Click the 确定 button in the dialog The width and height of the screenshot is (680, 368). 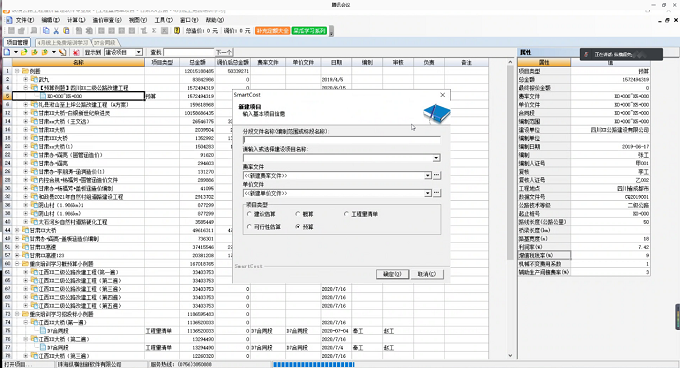point(392,274)
